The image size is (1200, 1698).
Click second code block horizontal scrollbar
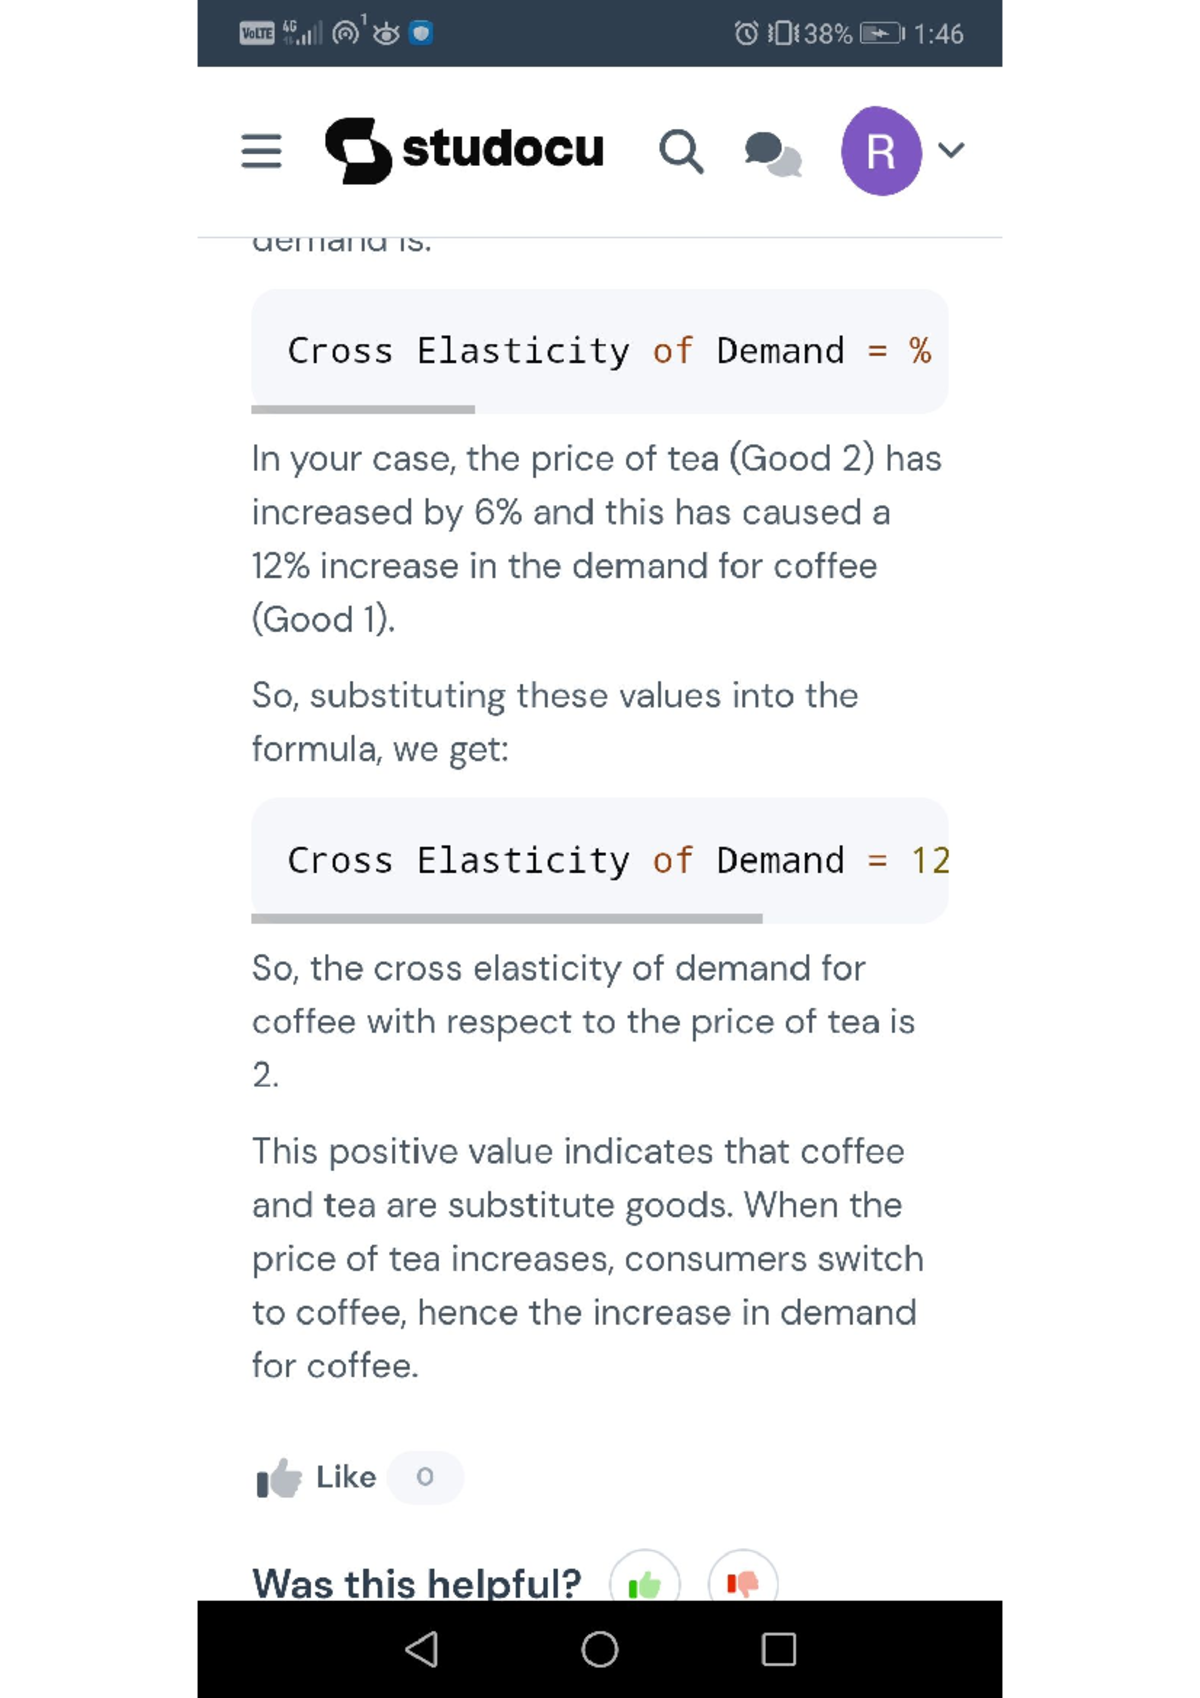[507, 918]
